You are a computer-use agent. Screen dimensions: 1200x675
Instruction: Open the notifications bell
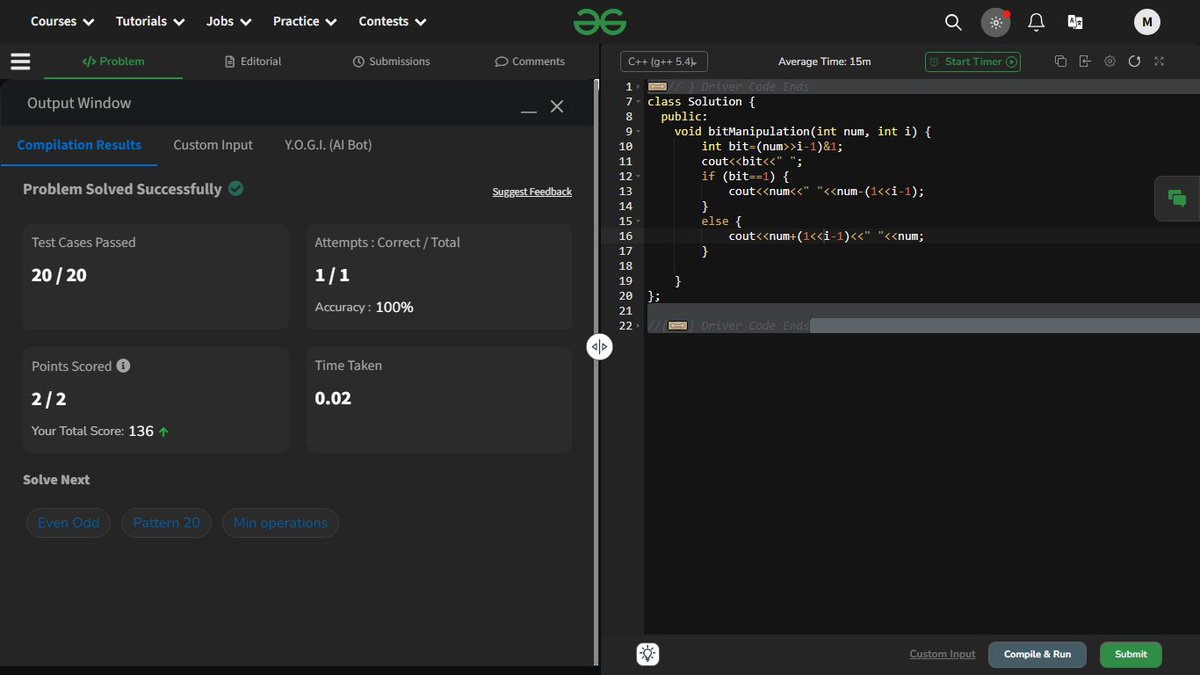(x=1036, y=22)
